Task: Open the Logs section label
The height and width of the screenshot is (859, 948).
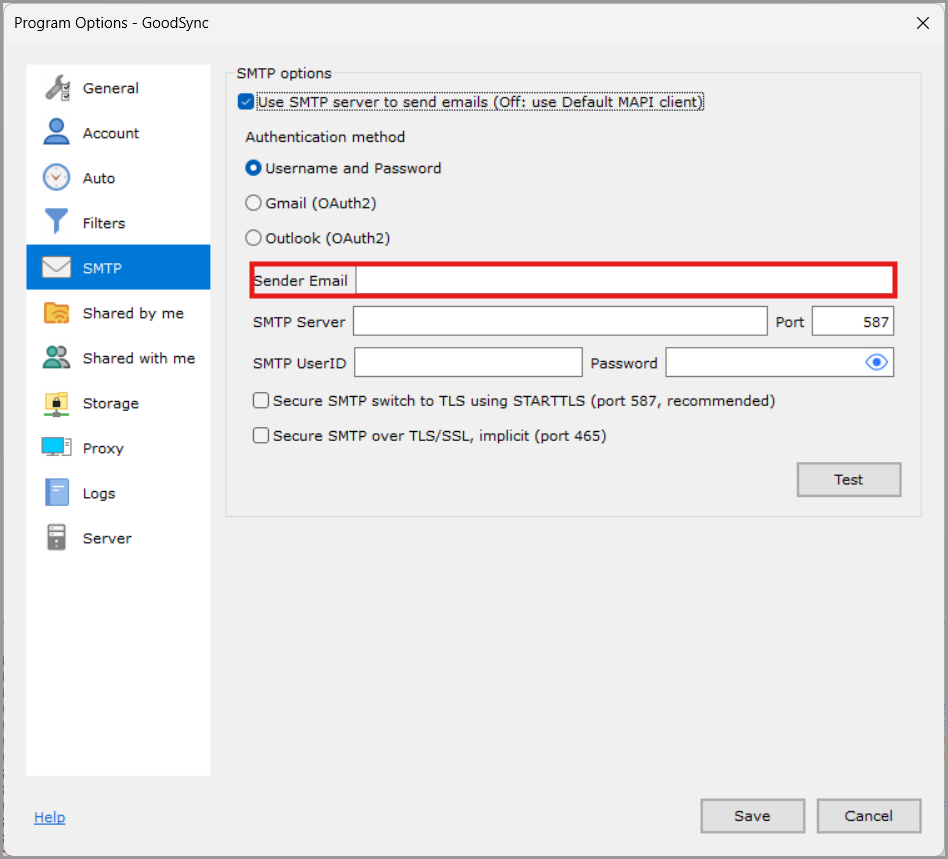Action: click(99, 493)
